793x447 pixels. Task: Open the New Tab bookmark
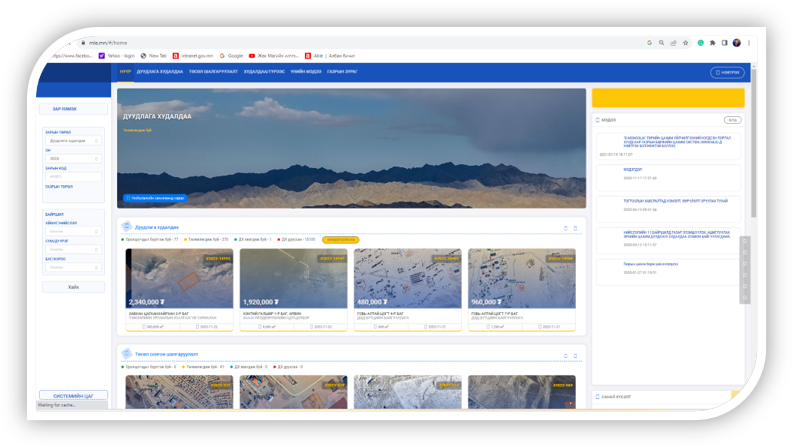[153, 56]
